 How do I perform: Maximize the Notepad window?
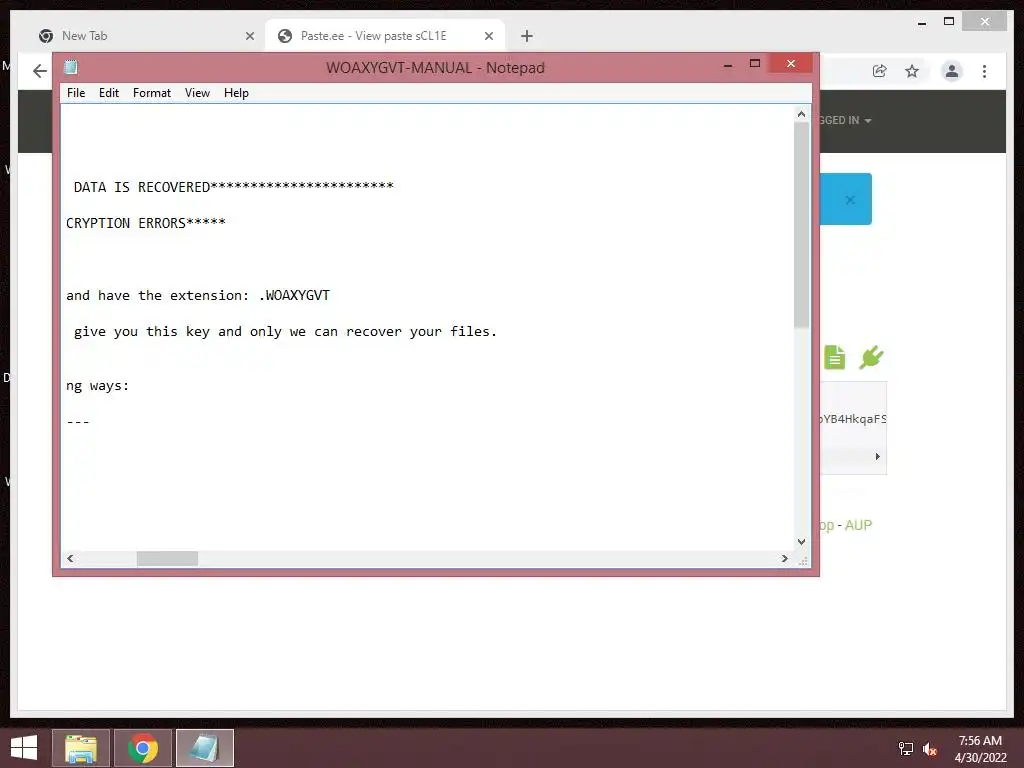pos(755,63)
